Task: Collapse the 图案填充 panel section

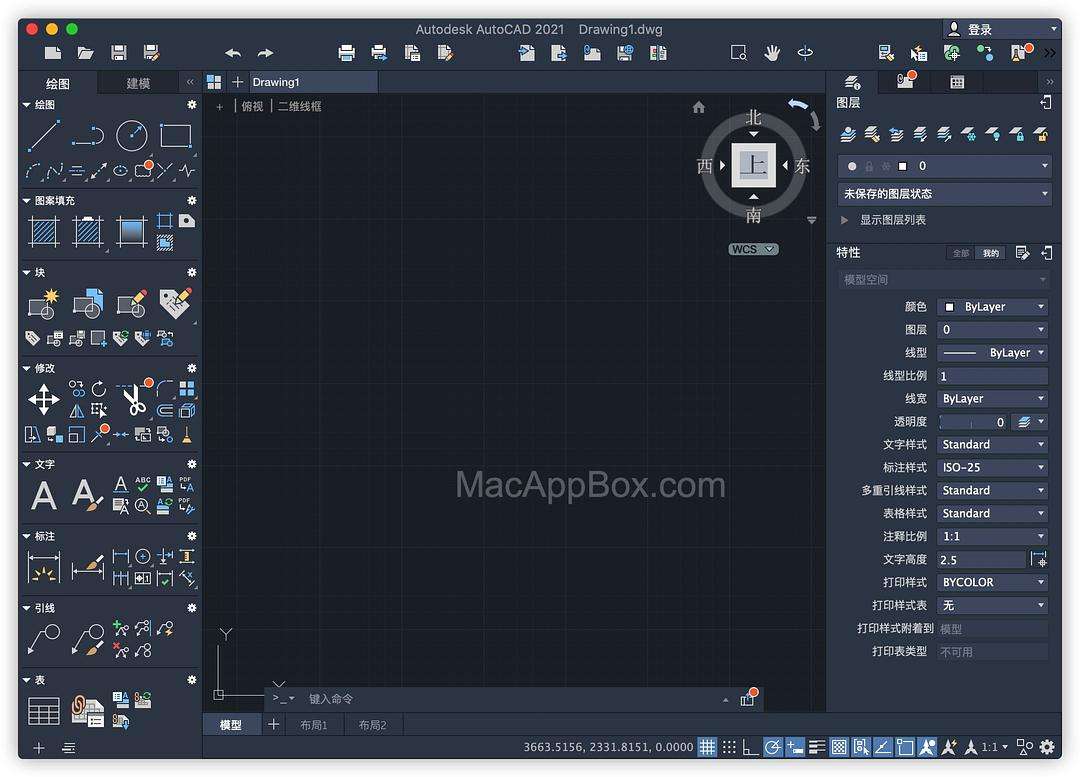Action: click(x=26, y=200)
